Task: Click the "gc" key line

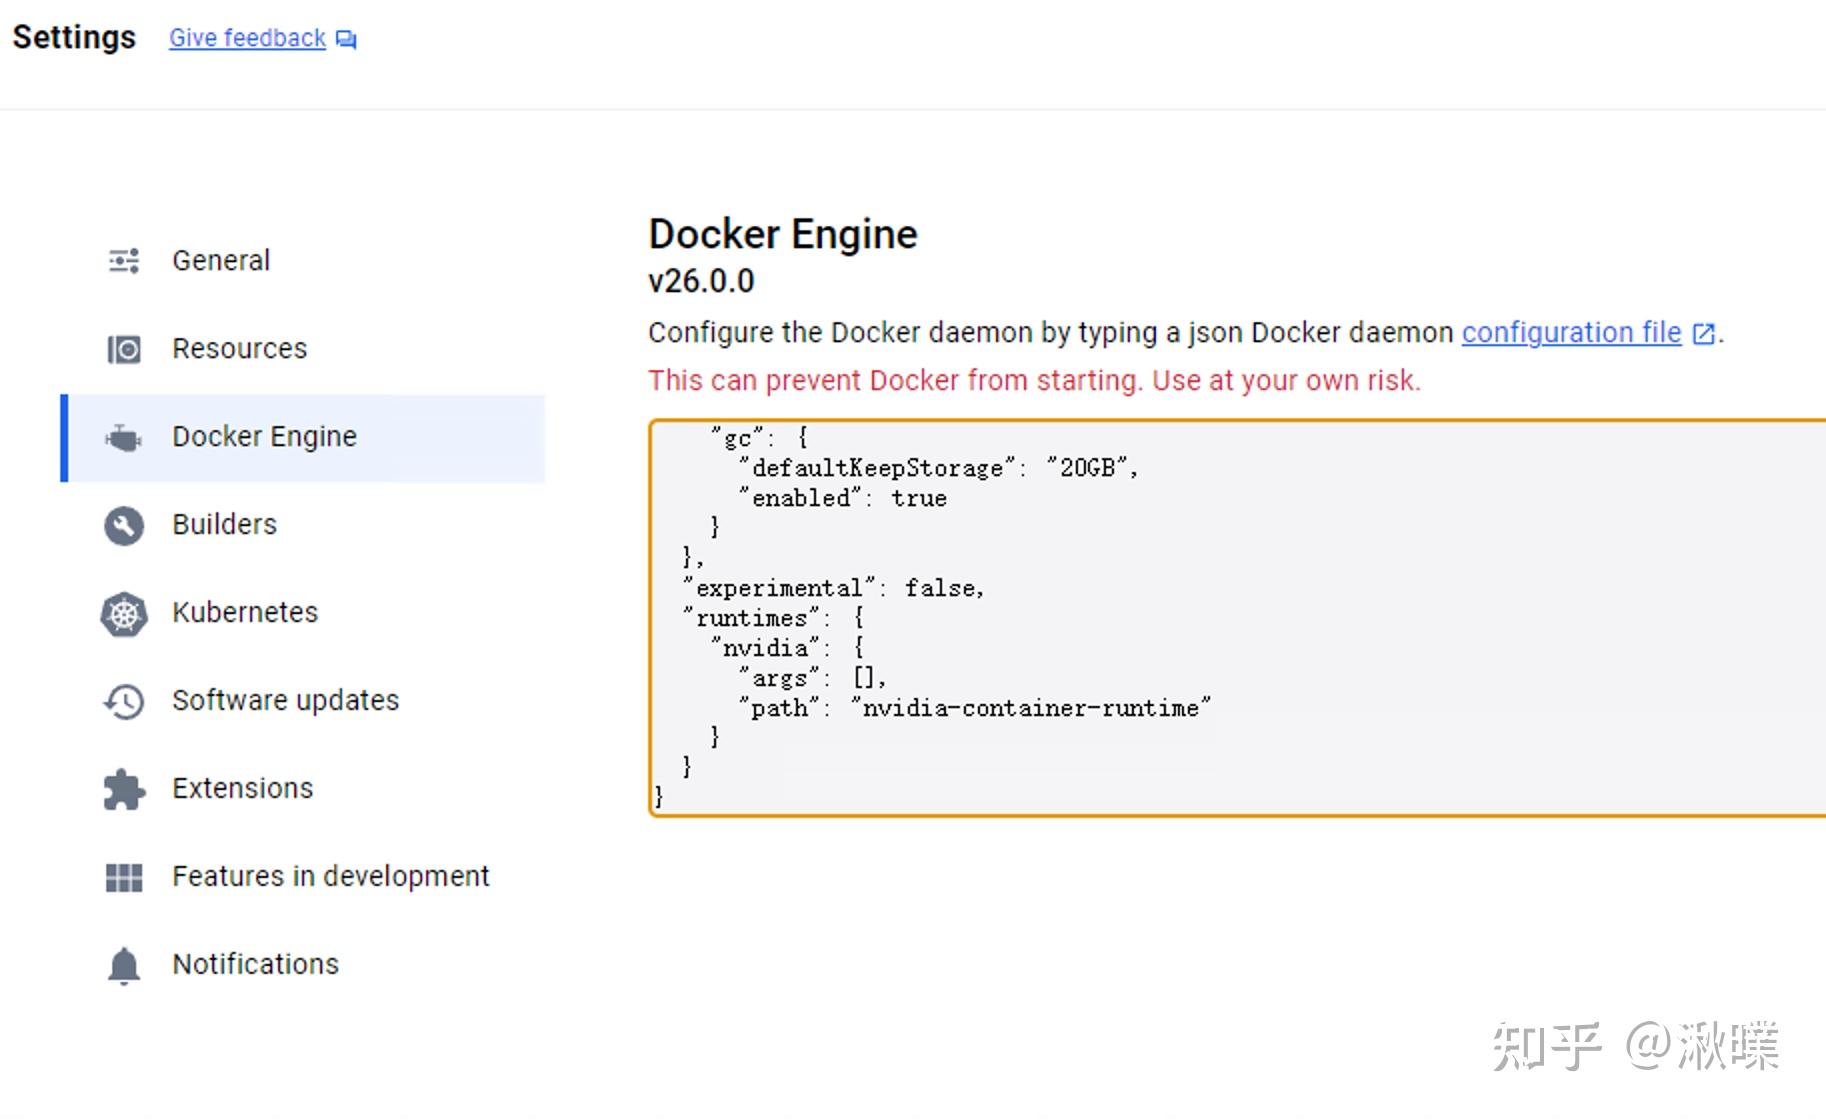Action: coord(759,438)
